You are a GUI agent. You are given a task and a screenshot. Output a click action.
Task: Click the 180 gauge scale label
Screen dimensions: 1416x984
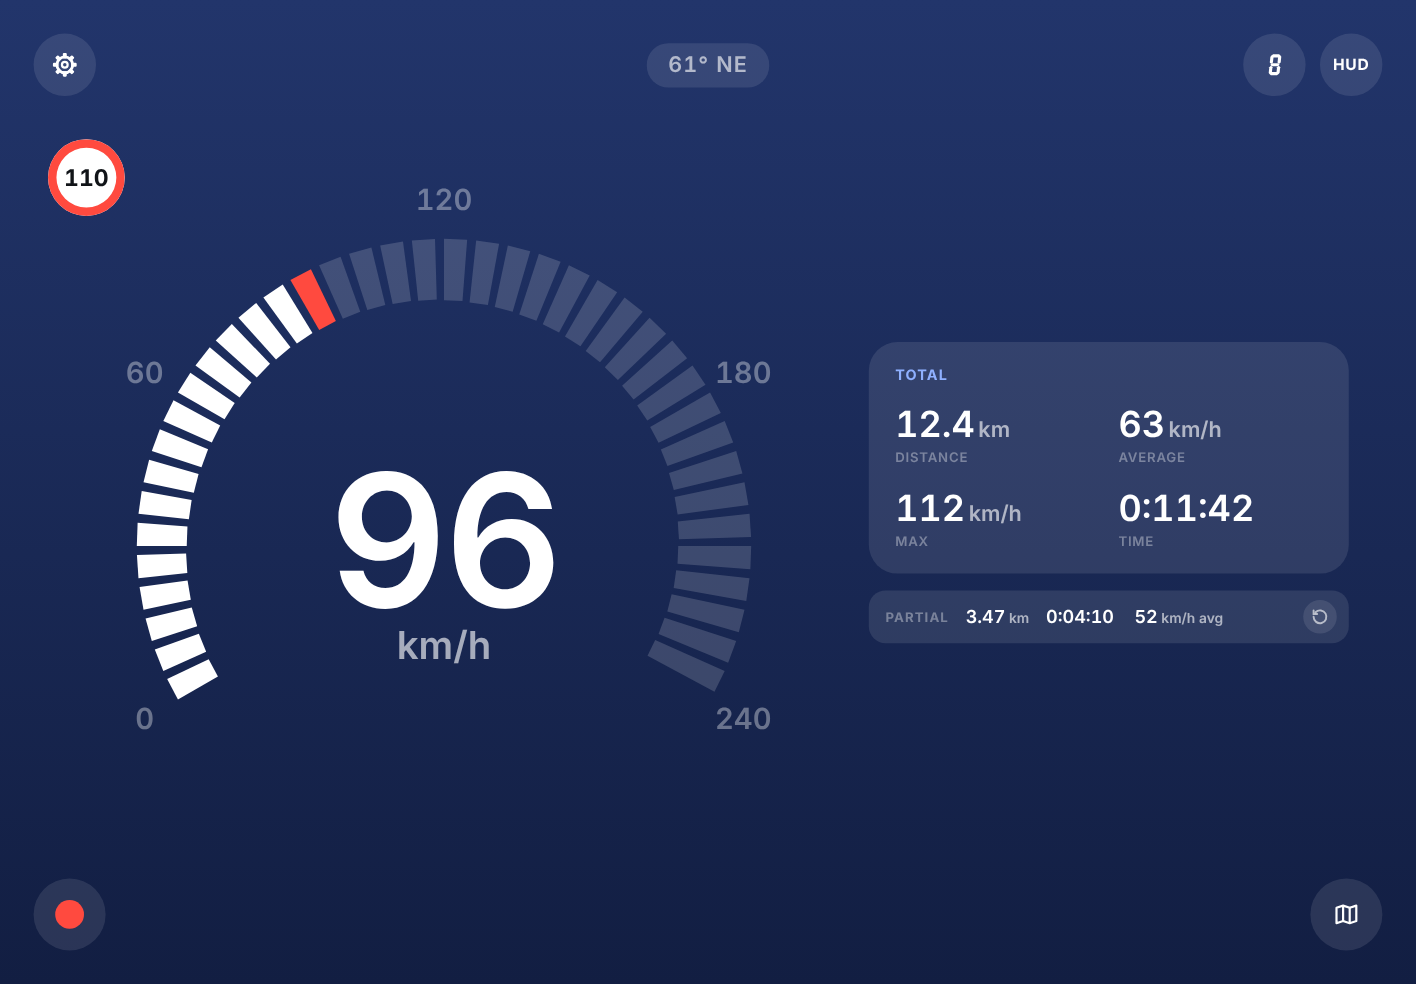pos(744,373)
